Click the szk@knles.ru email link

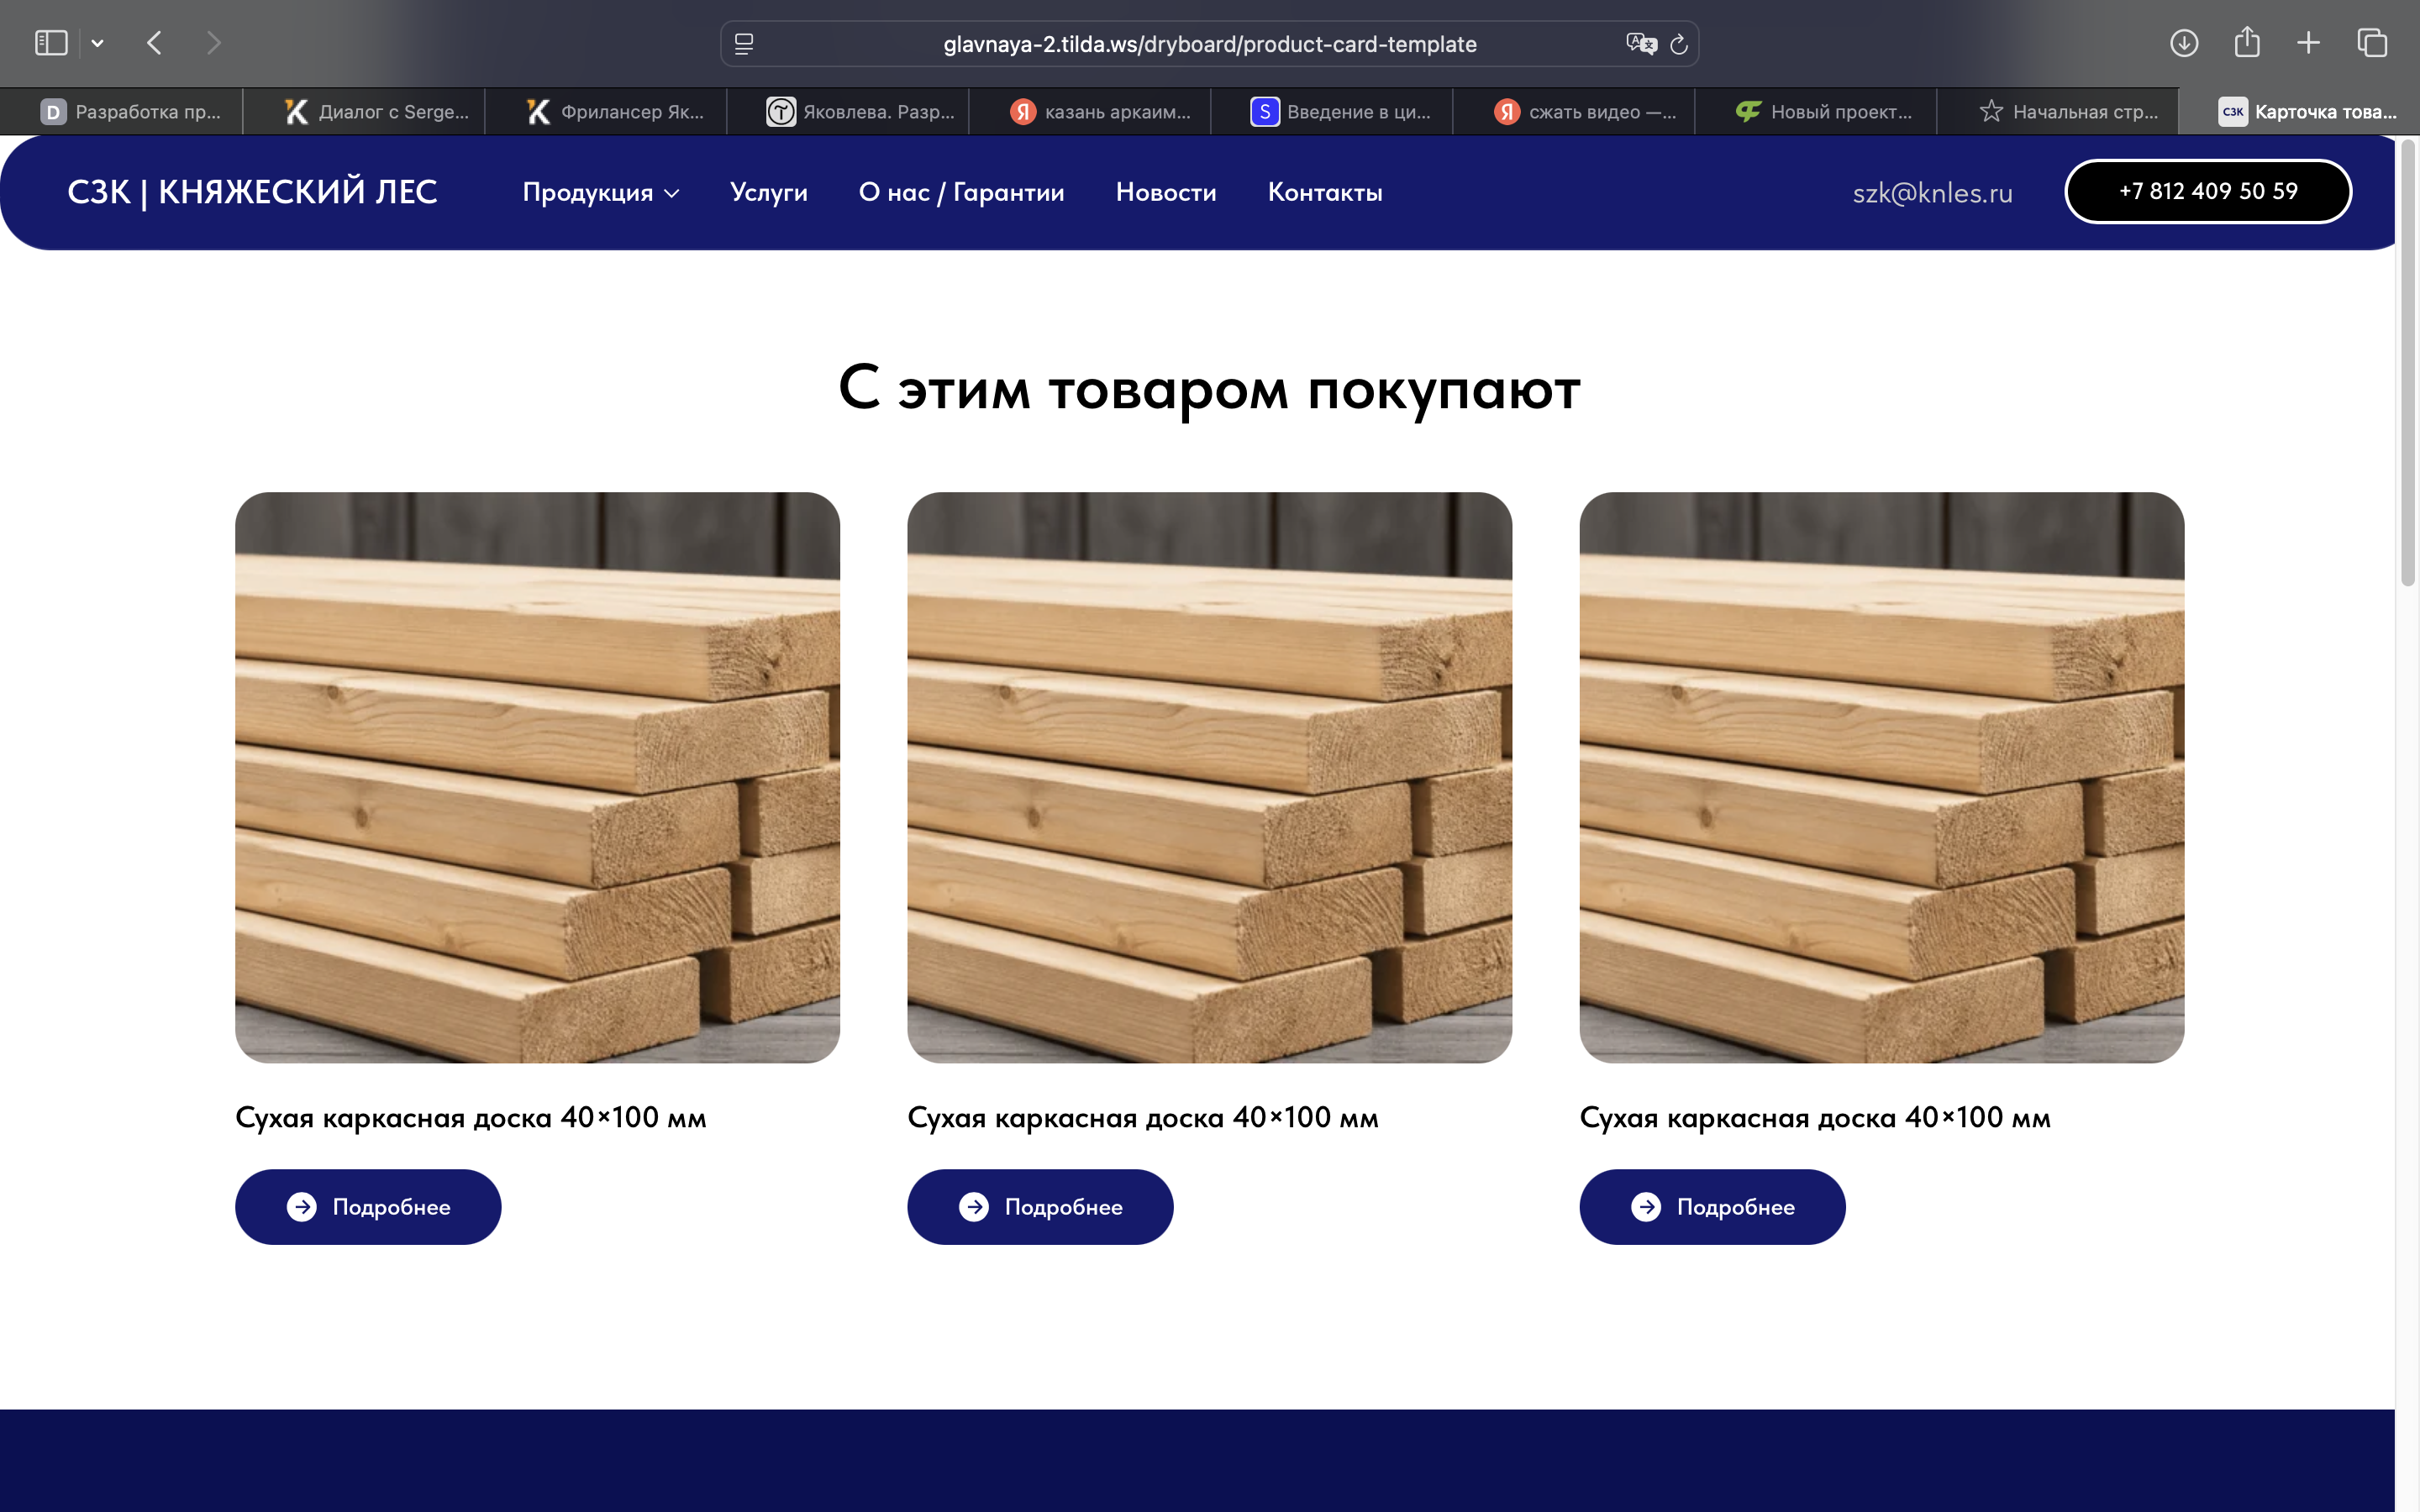click(x=1932, y=193)
